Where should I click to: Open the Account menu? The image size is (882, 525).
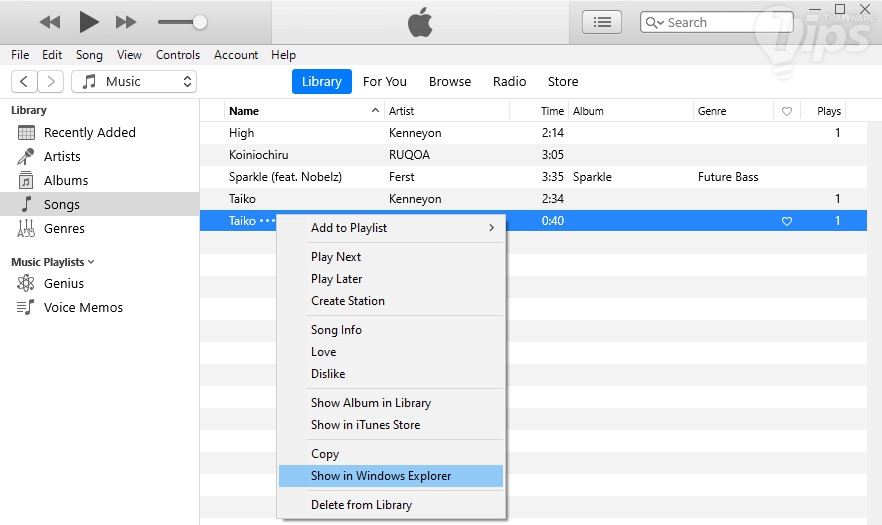tap(236, 55)
